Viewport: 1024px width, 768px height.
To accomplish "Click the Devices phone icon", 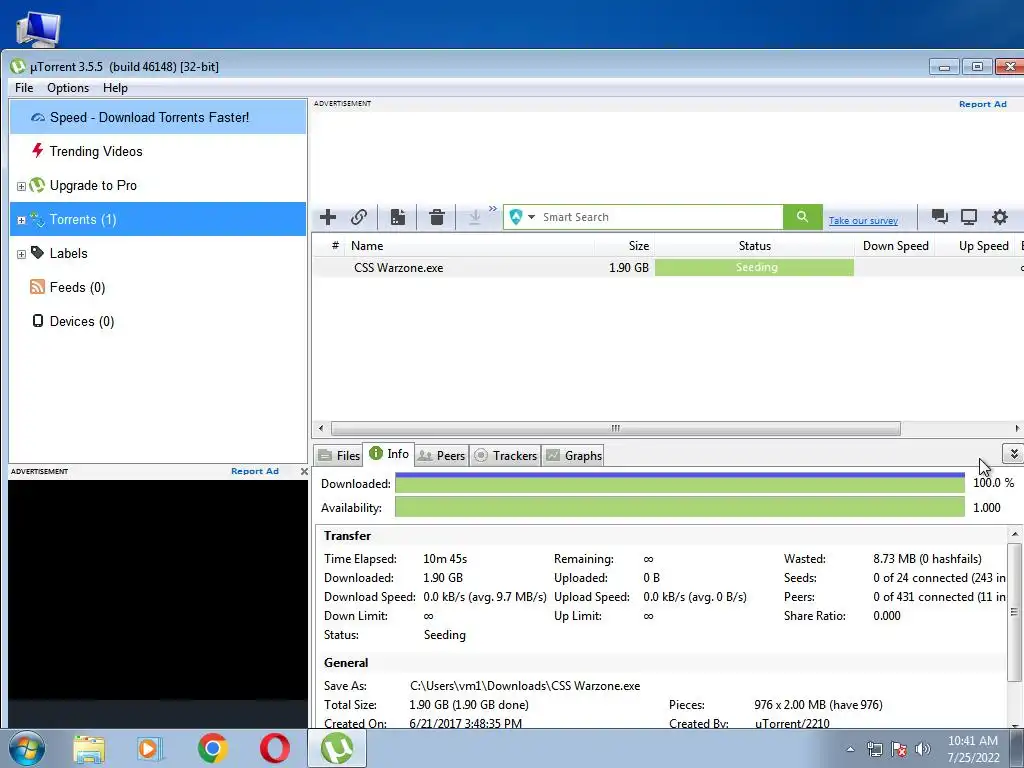I will pyautogui.click(x=38, y=321).
